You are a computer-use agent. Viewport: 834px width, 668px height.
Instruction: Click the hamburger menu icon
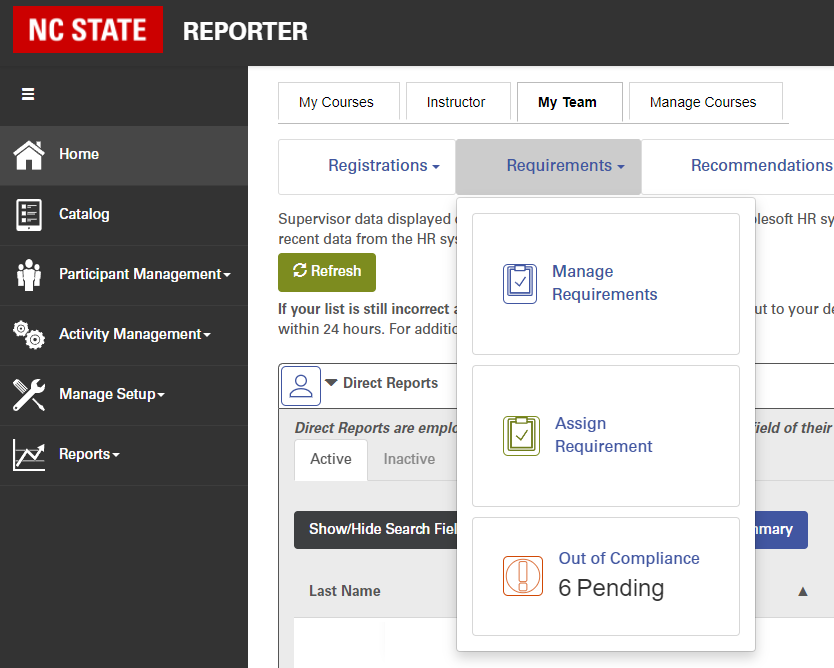[28, 93]
